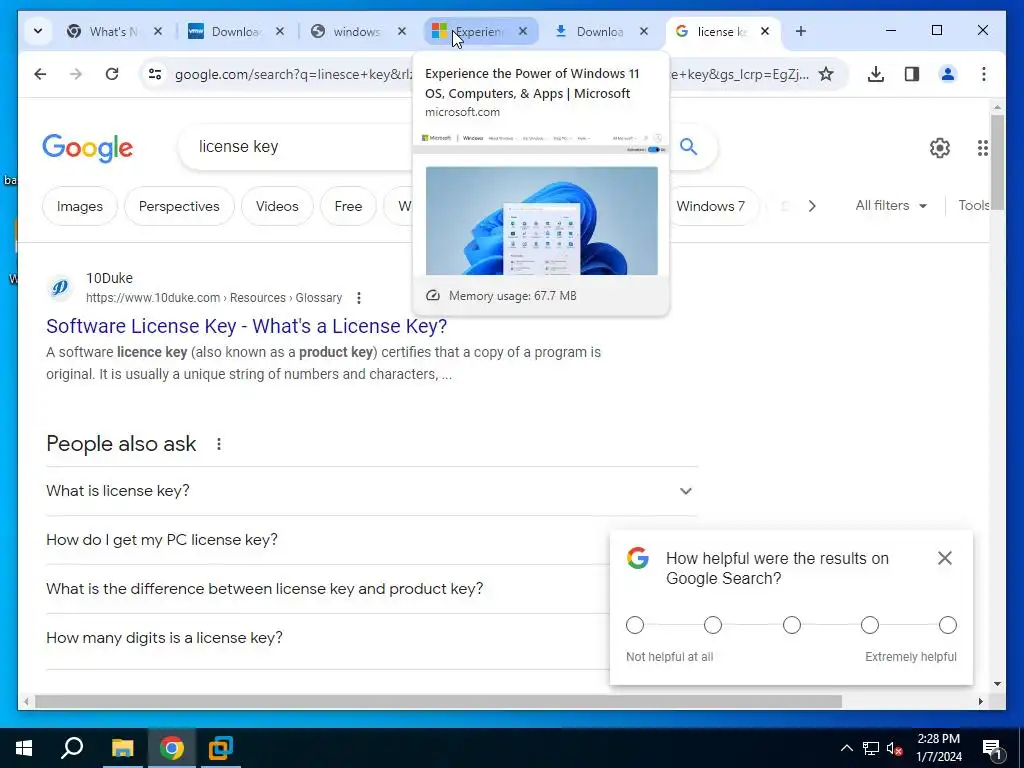Show more filter chips arrow
Image resolution: width=1024 pixels, height=768 pixels.
[x=812, y=206]
